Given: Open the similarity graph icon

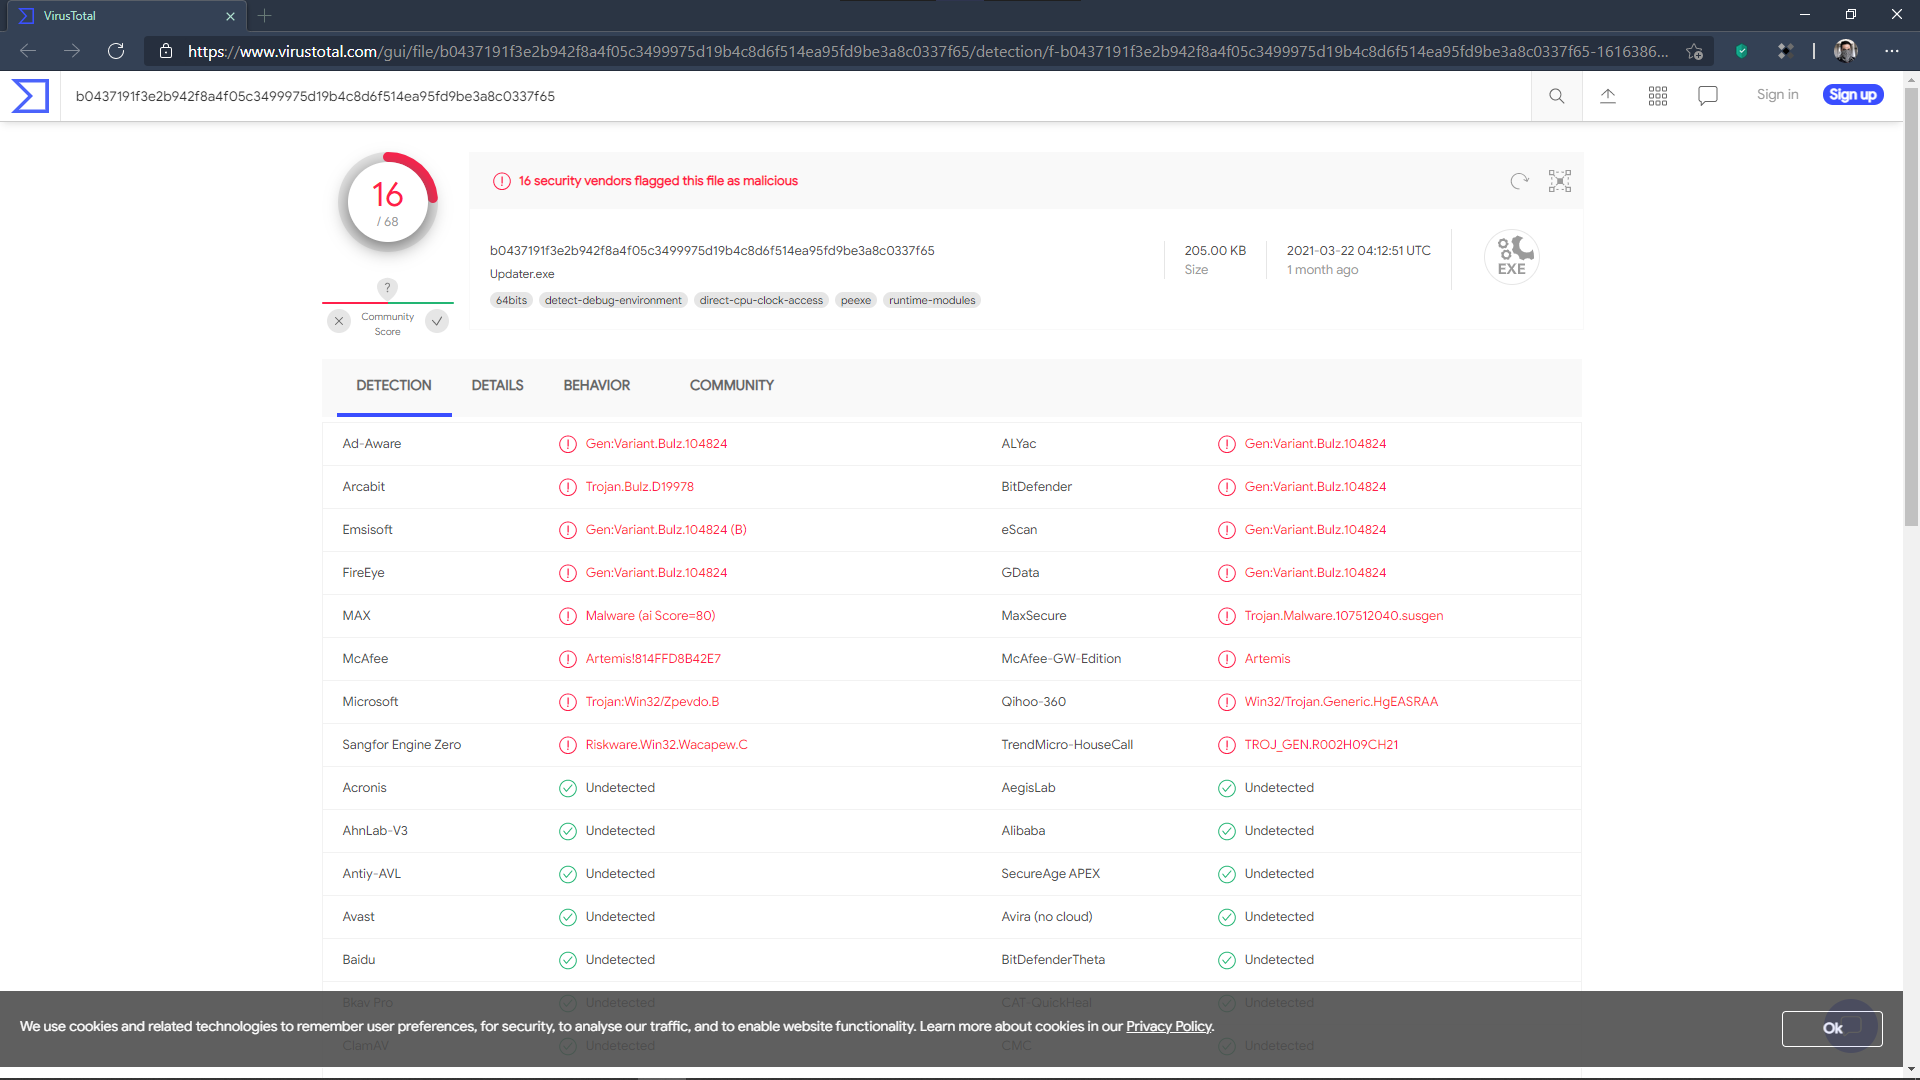Looking at the screenshot, I should (1560, 181).
